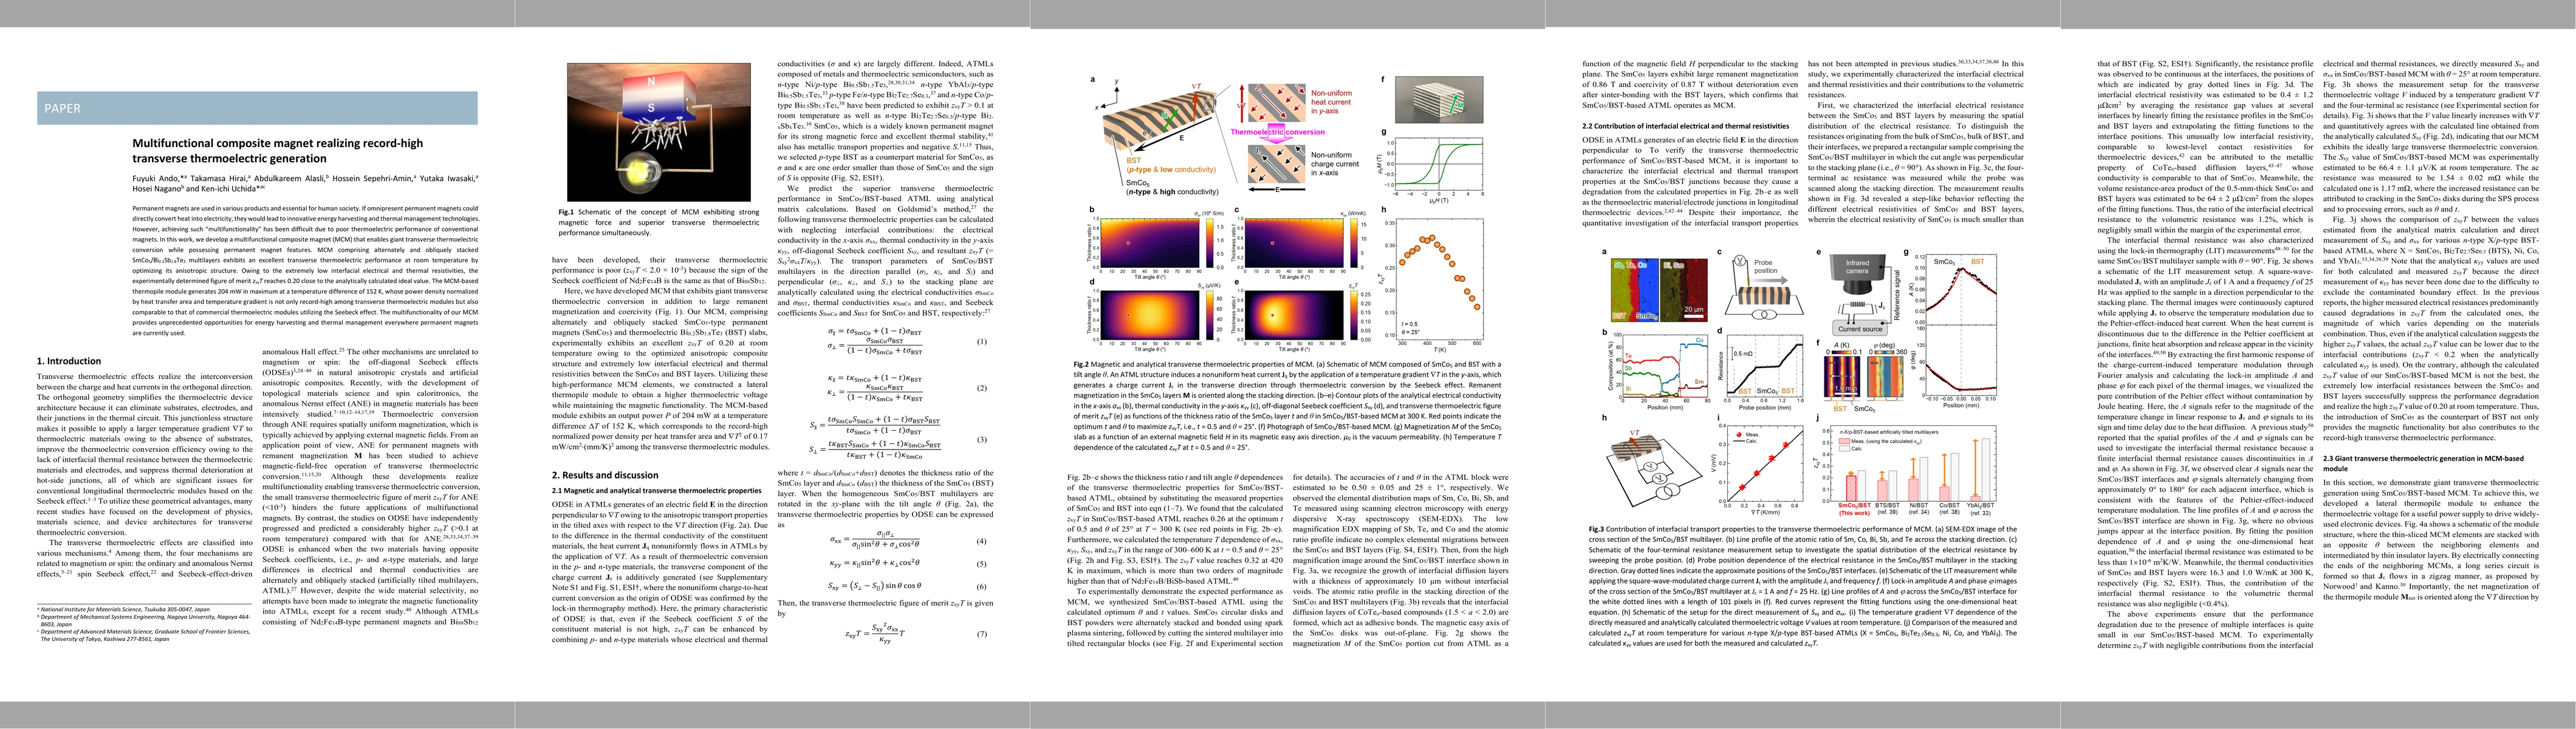
Task: Click the '2. Results and discussion' heading
Action: (605, 475)
